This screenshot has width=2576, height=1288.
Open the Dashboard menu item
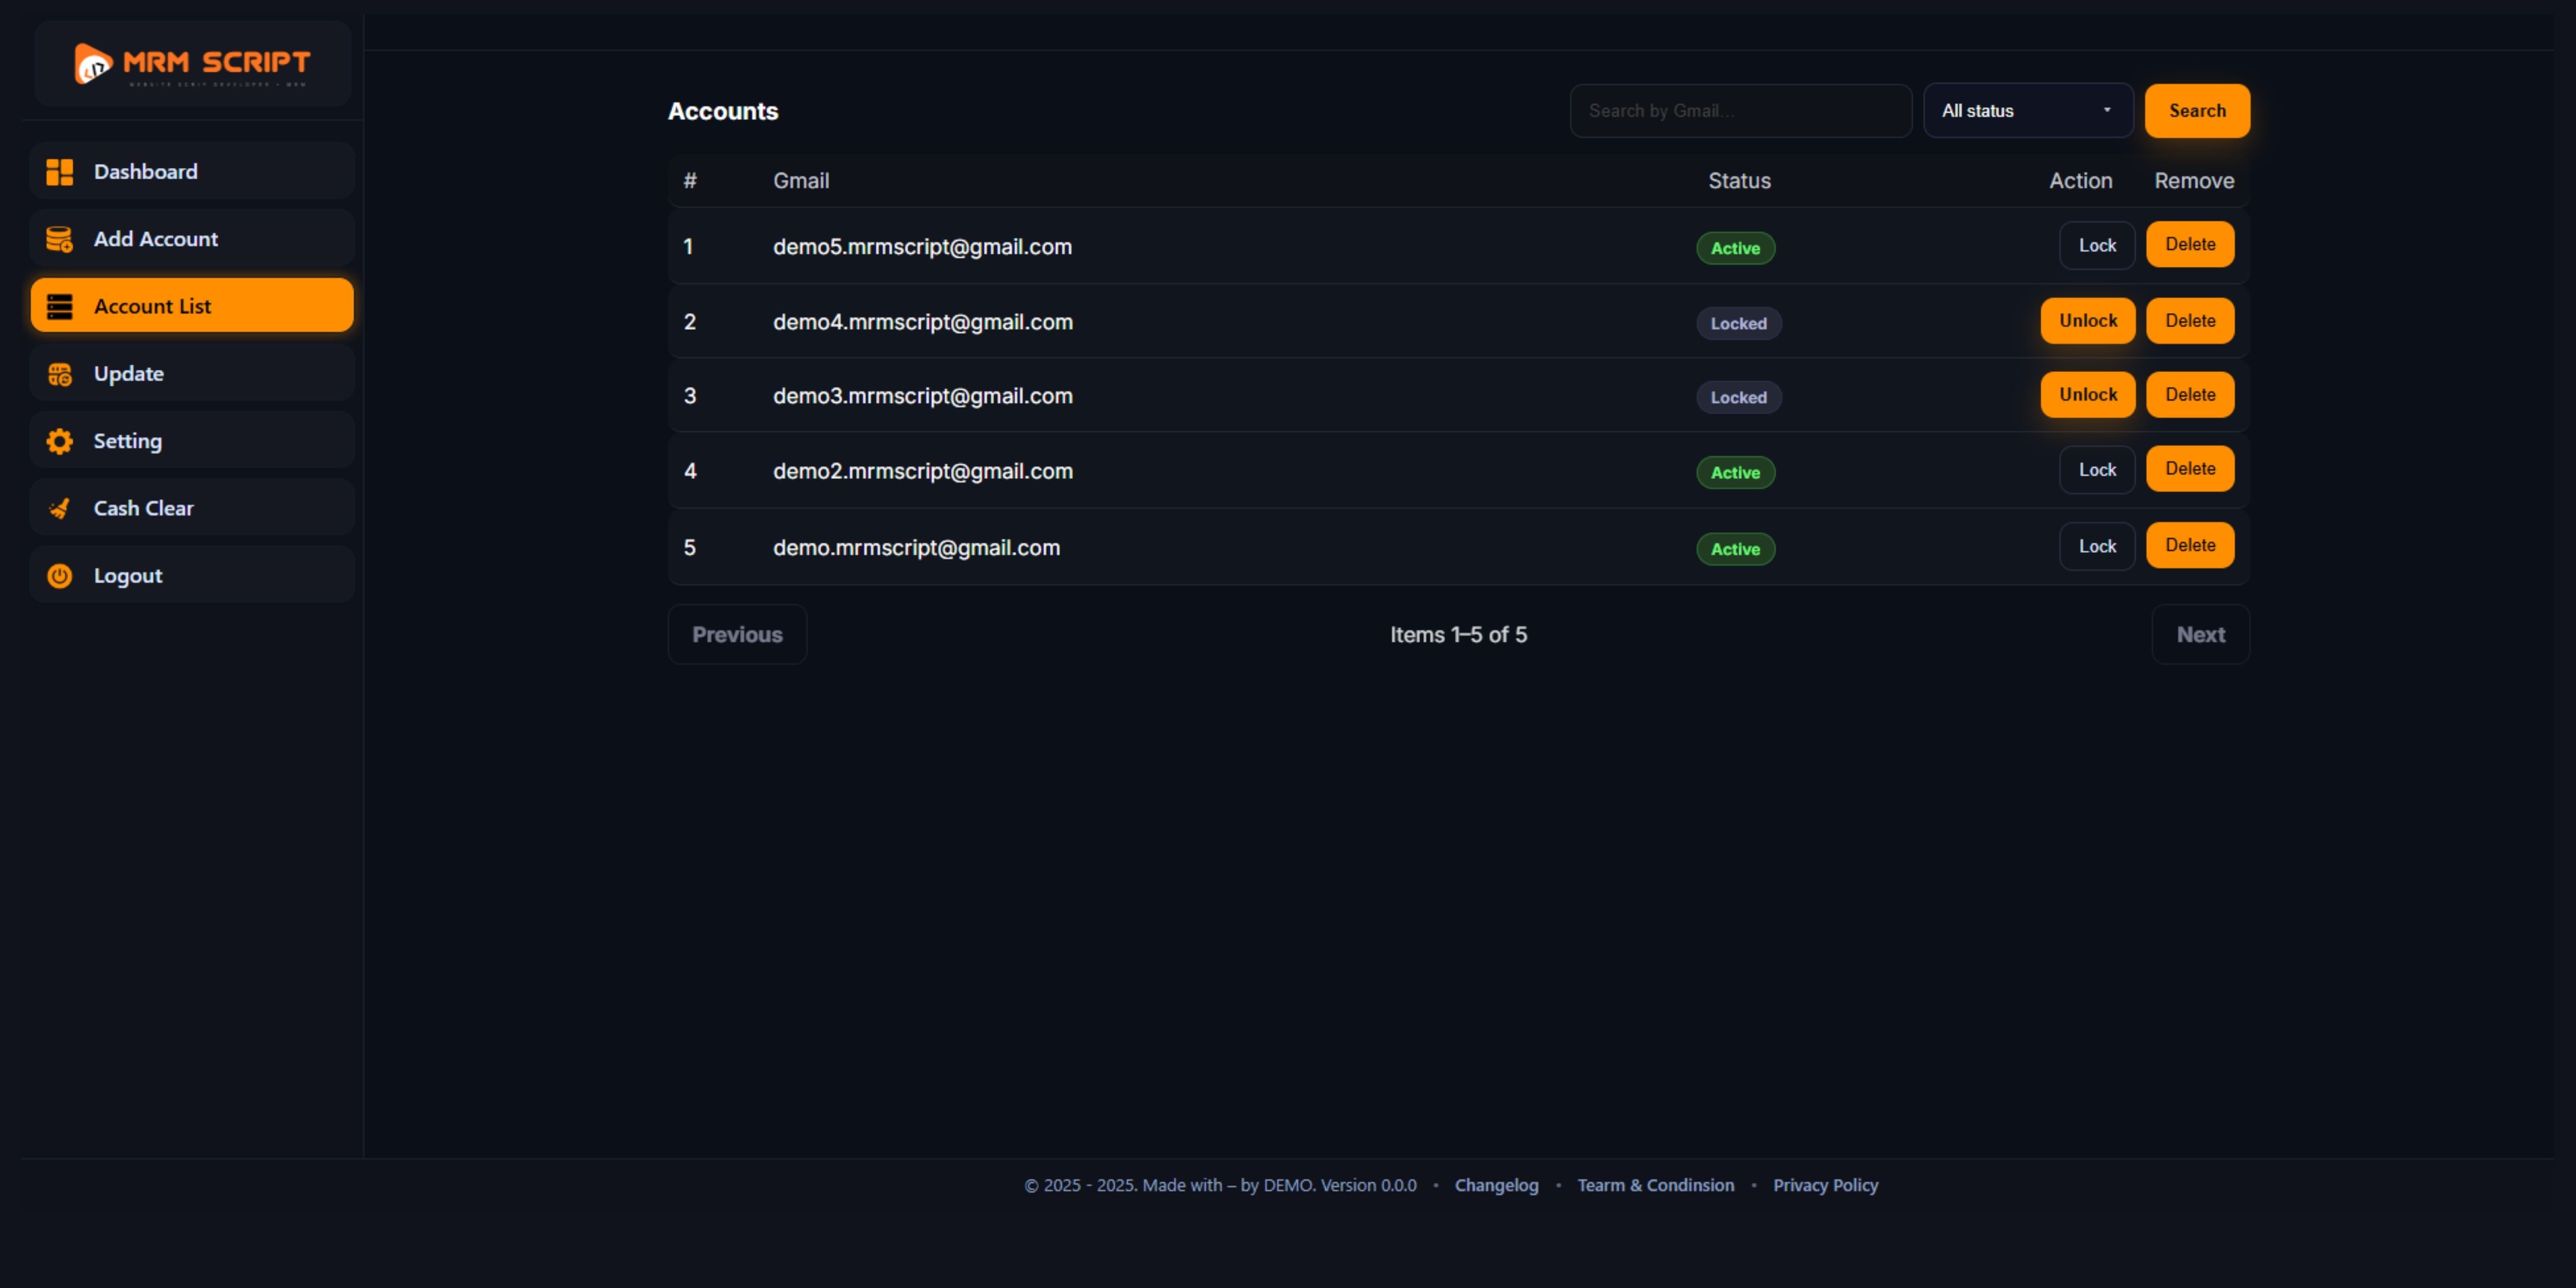click(x=192, y=172)
